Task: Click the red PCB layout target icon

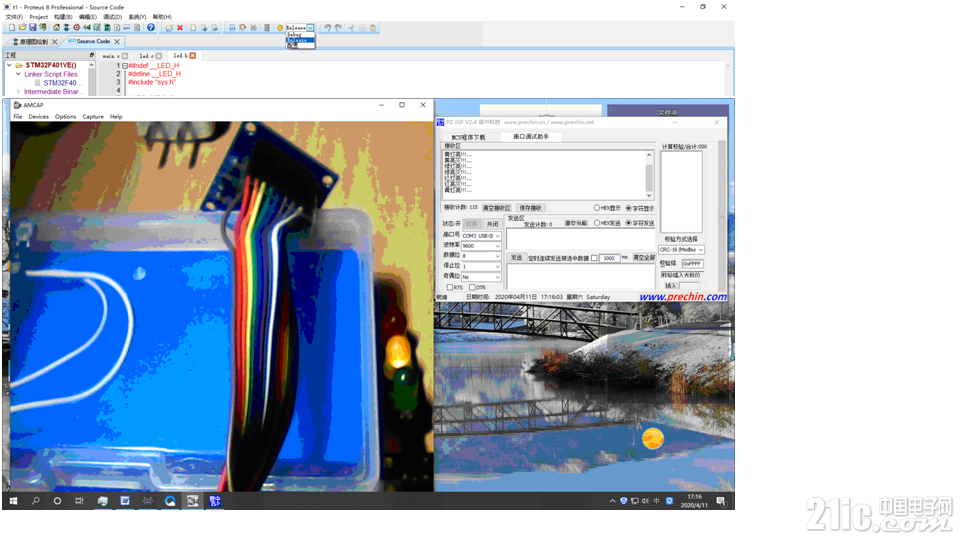Action: coord(77,28)
